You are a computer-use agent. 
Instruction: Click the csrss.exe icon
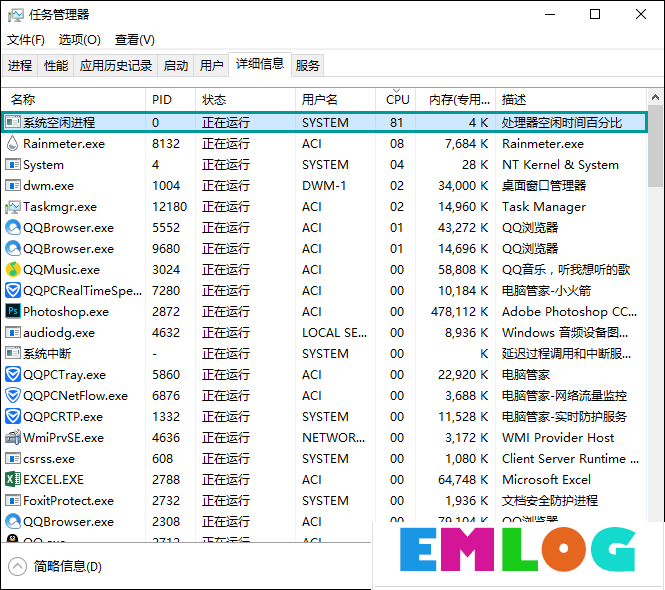(13, 459)
